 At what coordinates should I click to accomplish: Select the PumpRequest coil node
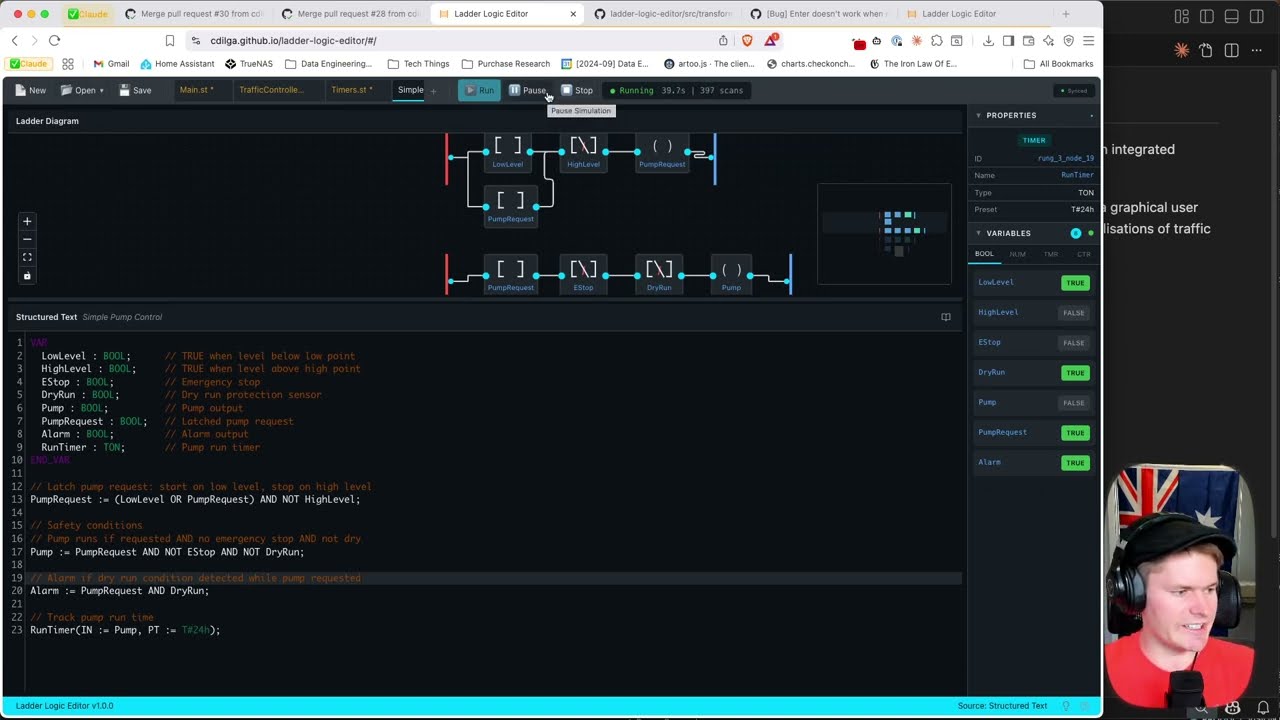tap(661, 151)
